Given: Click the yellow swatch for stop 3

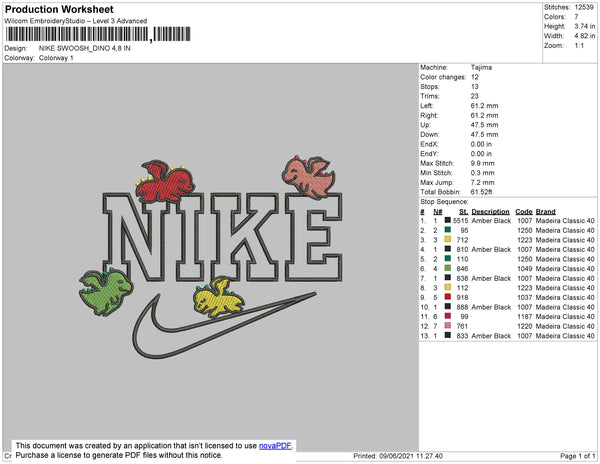Looking at the screenshot, I should [x=448, y=240].
